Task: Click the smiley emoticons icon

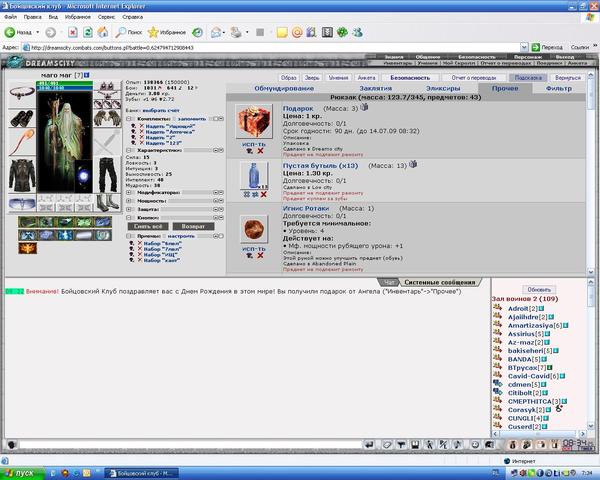Action: click(475, 444)
